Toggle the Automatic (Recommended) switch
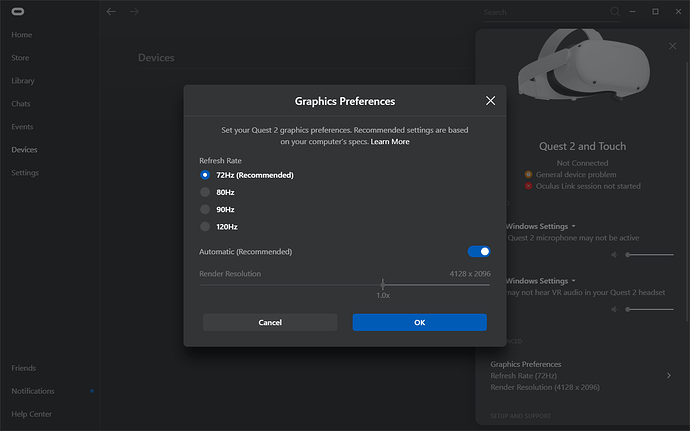This screenshot has width=690, height=431. coord(478,252)
